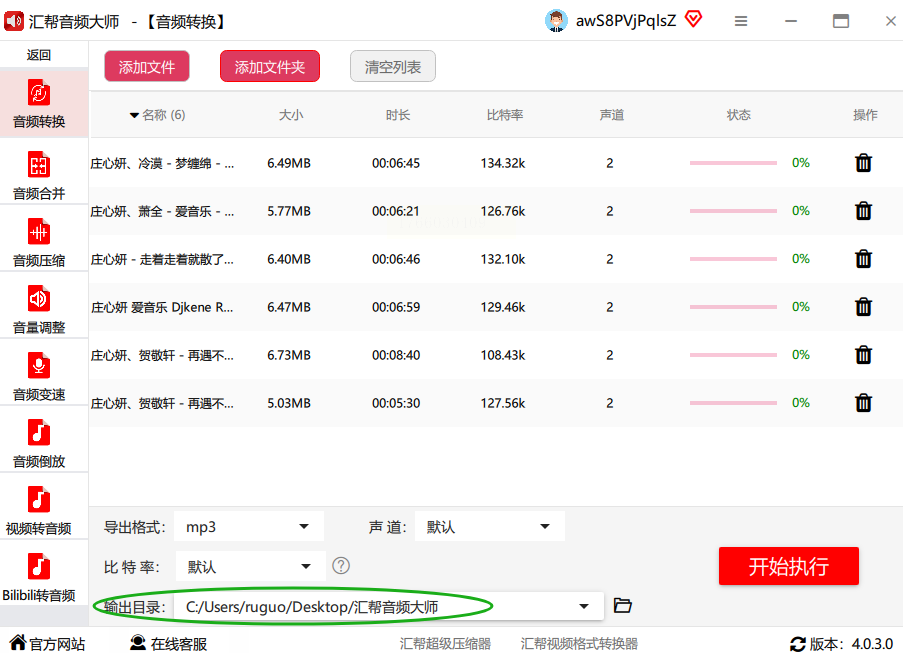Click the red 开始执行 button
Image resolution: width=903 pixels, height=653 pixels.
[788, 566]
